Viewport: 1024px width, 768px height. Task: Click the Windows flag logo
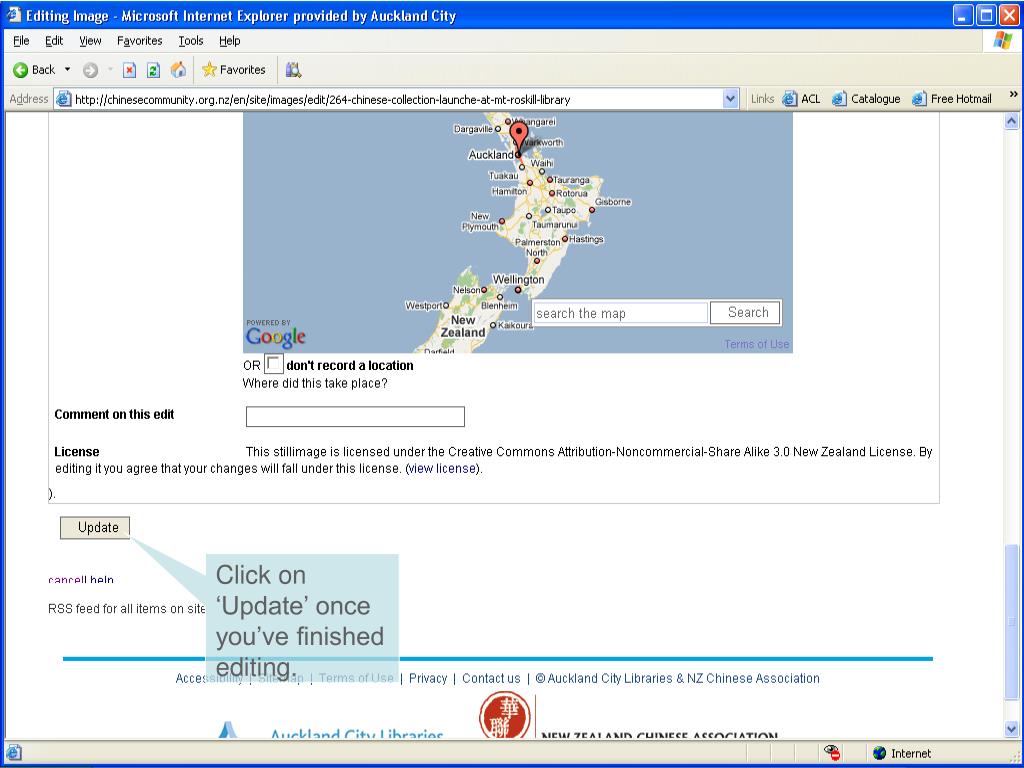1002,40
